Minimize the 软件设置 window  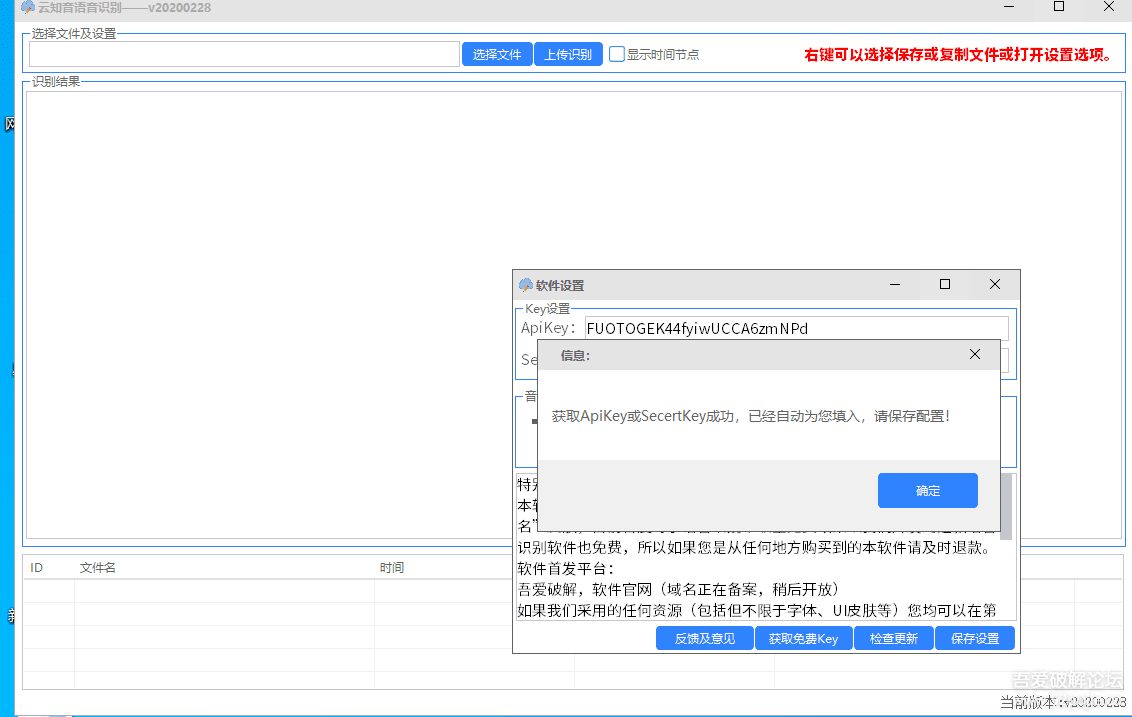coord(894,284)
